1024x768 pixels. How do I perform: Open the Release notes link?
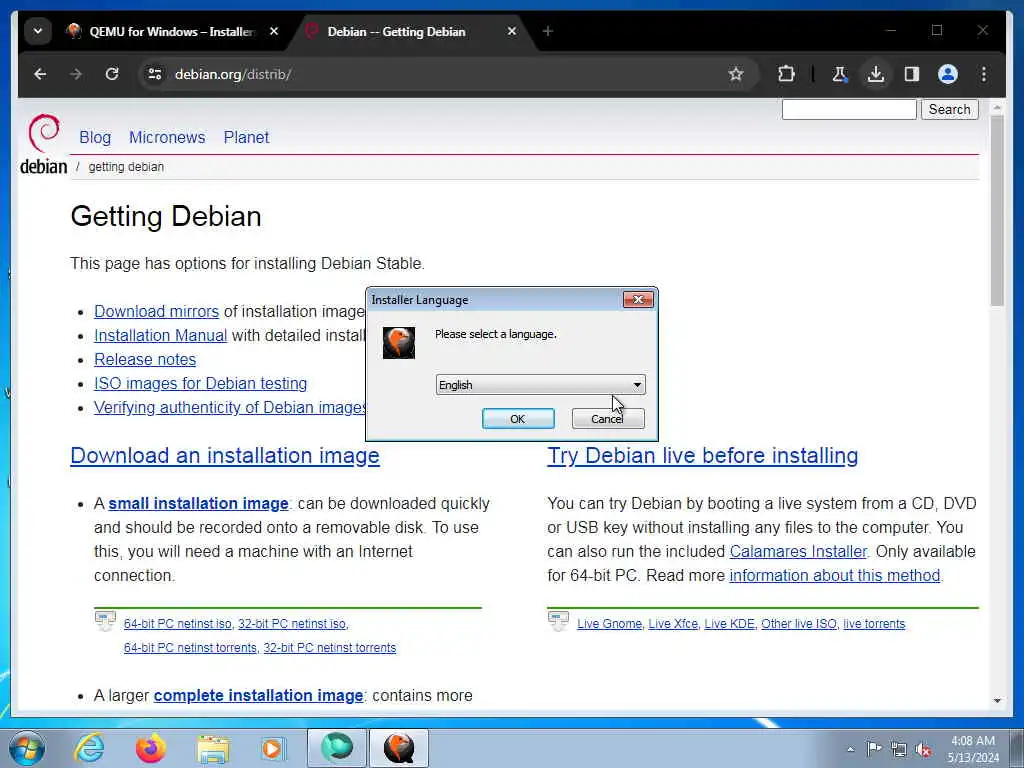tap(145, 360)
